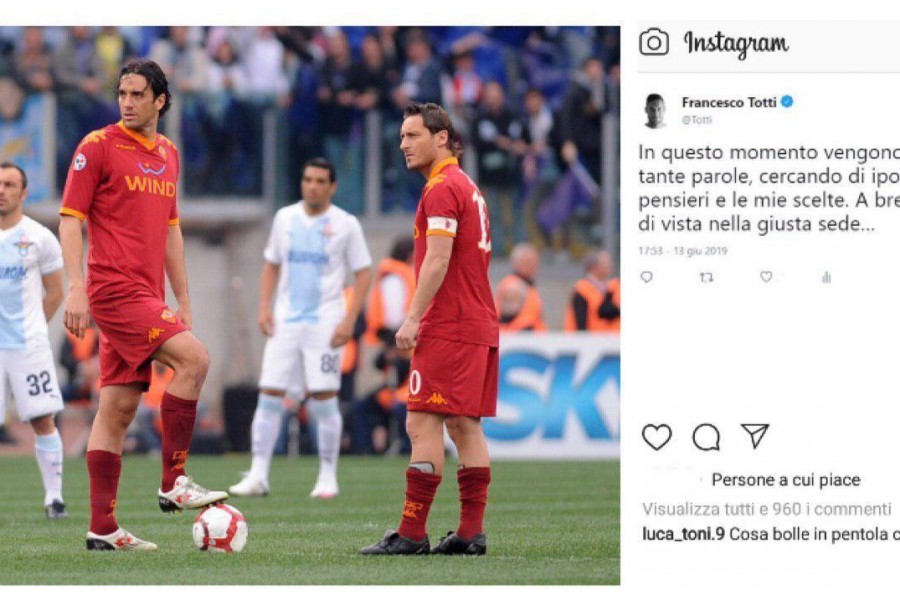Like the tweet with small heart icon
The height and width of the screenshot is (600, 900).
point(766,277)
